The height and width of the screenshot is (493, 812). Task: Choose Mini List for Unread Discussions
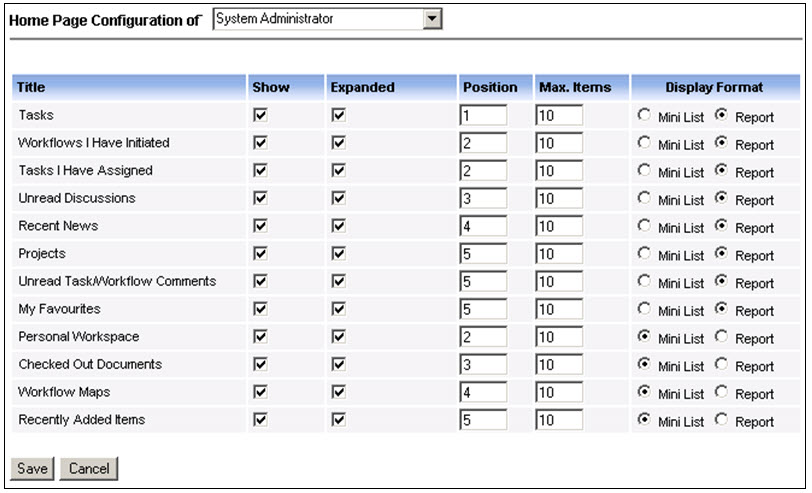(644, 198)
